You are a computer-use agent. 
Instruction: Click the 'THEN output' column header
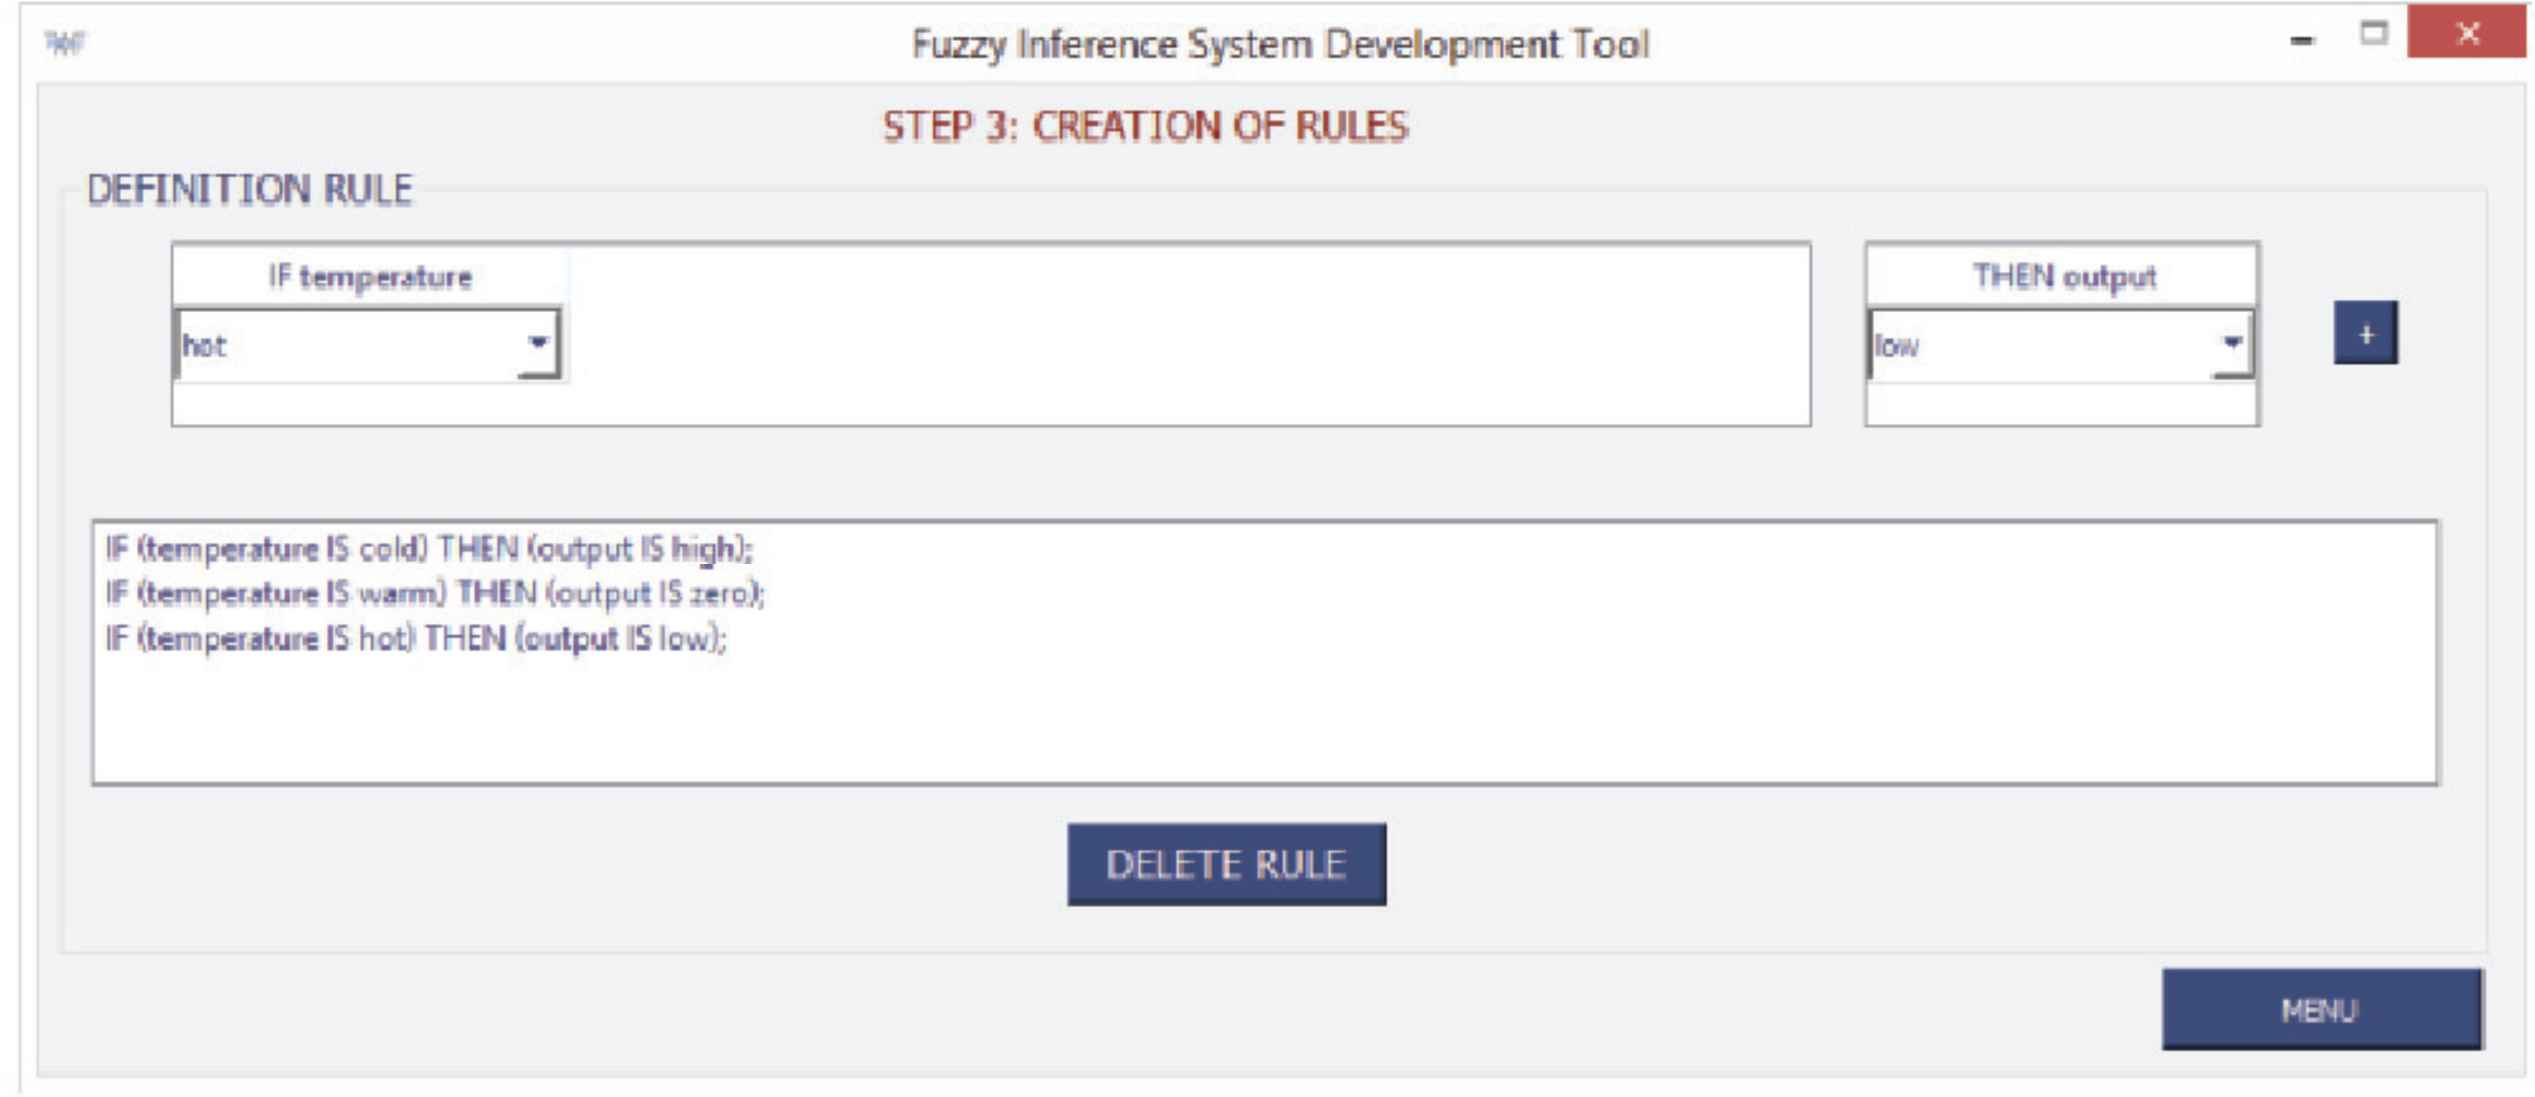[x=2062, y=277]
